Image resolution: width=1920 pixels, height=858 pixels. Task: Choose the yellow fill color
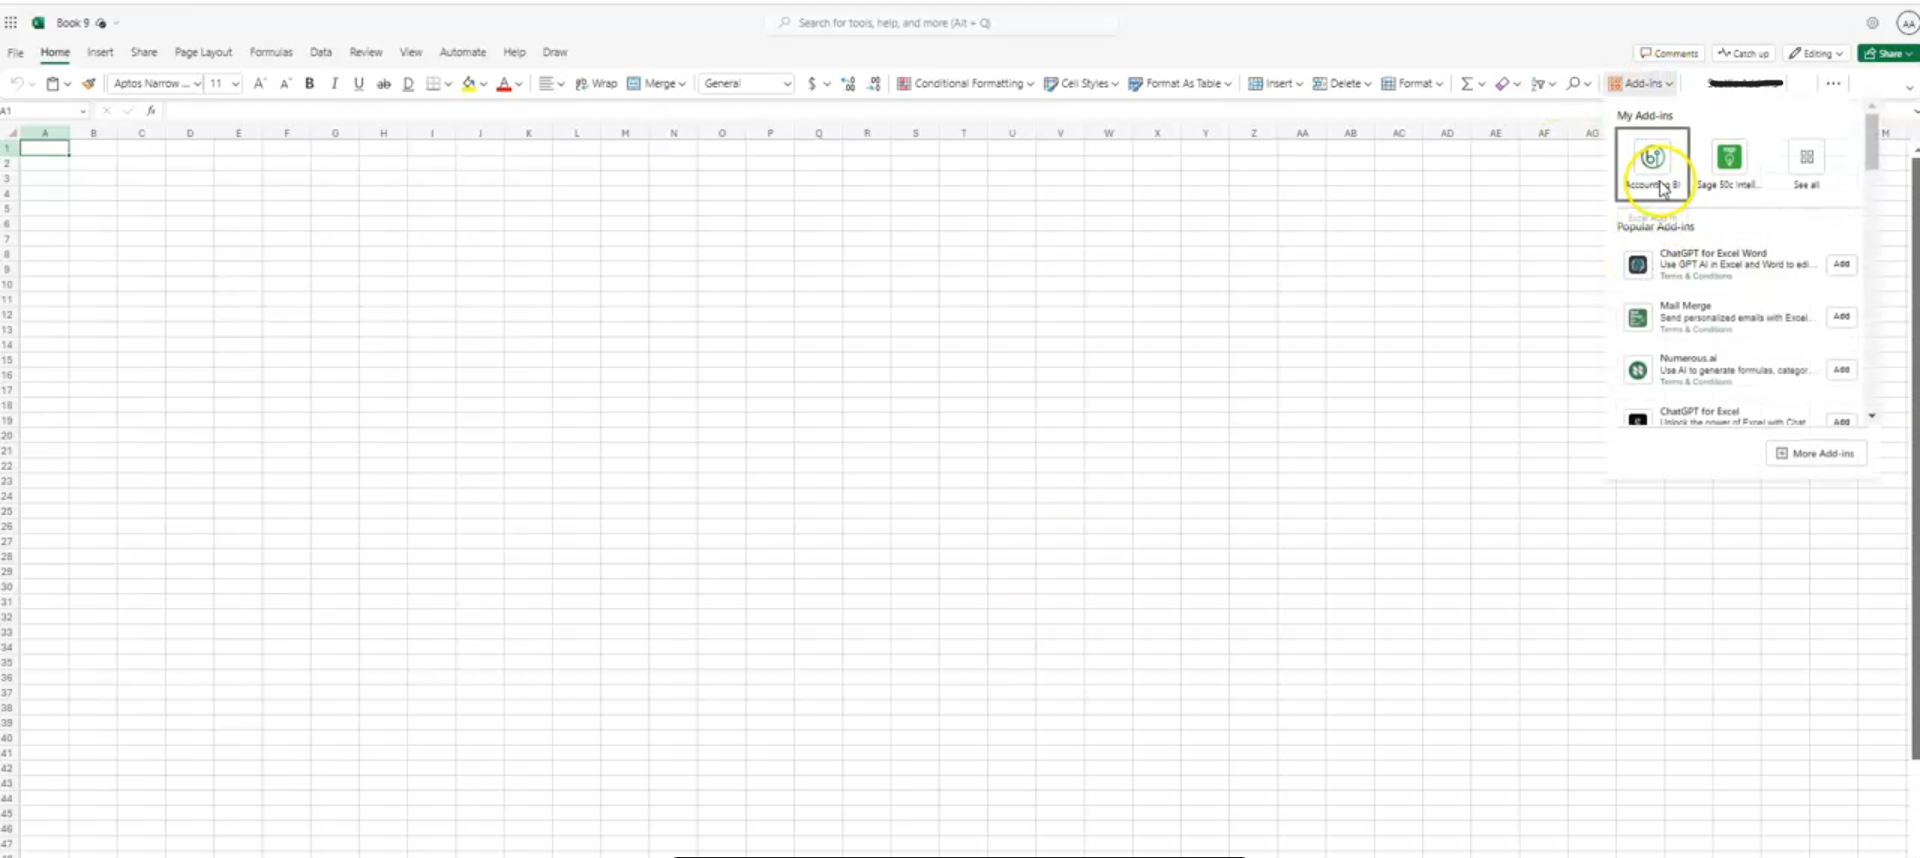(x=468, y=84)
